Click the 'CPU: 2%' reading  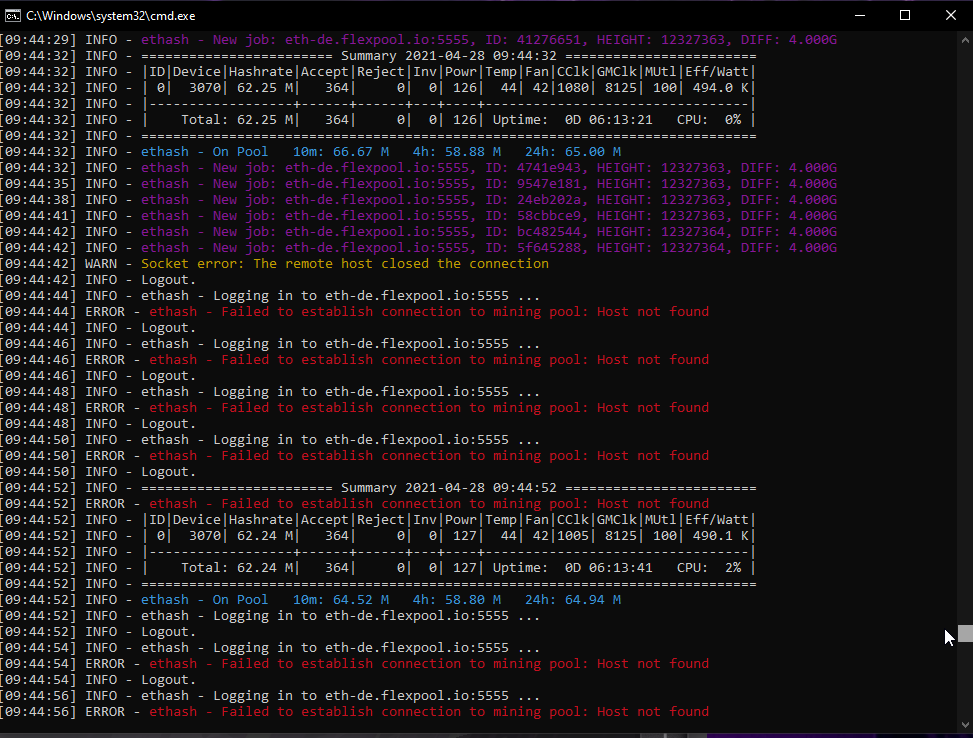[709, 568]
